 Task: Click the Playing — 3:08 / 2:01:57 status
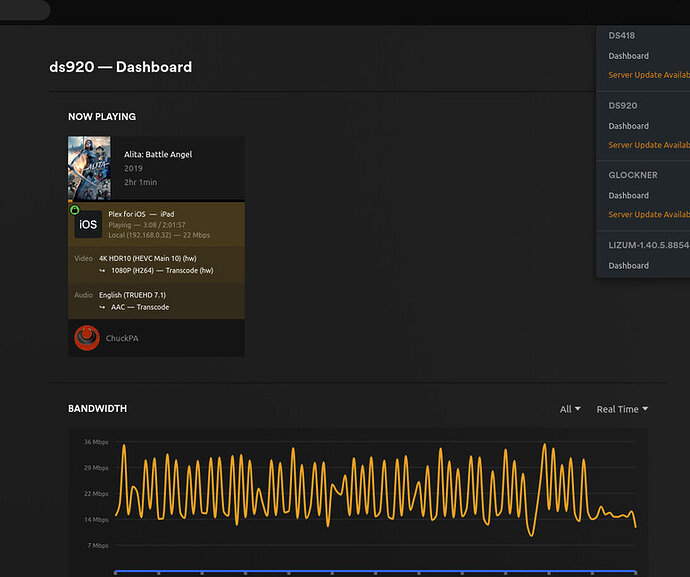pyautogui.click(x=147, y=225)
